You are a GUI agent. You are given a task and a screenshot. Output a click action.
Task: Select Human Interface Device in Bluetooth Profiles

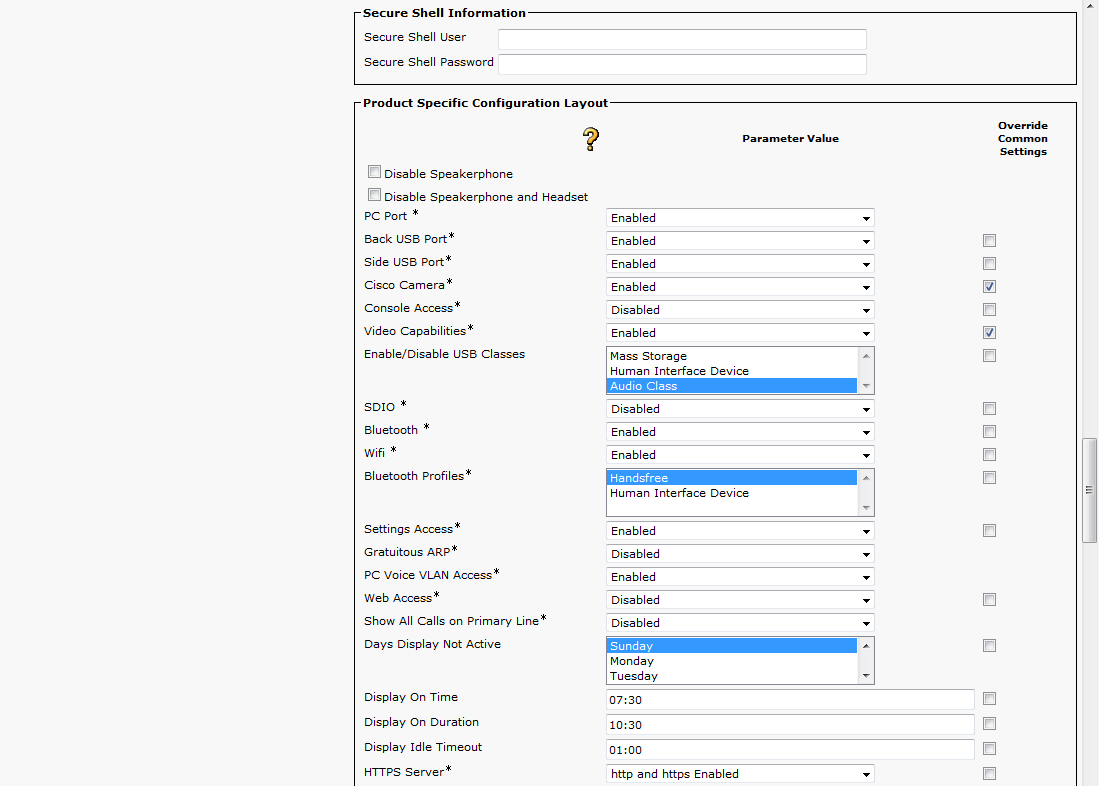[x=679, y=493]
